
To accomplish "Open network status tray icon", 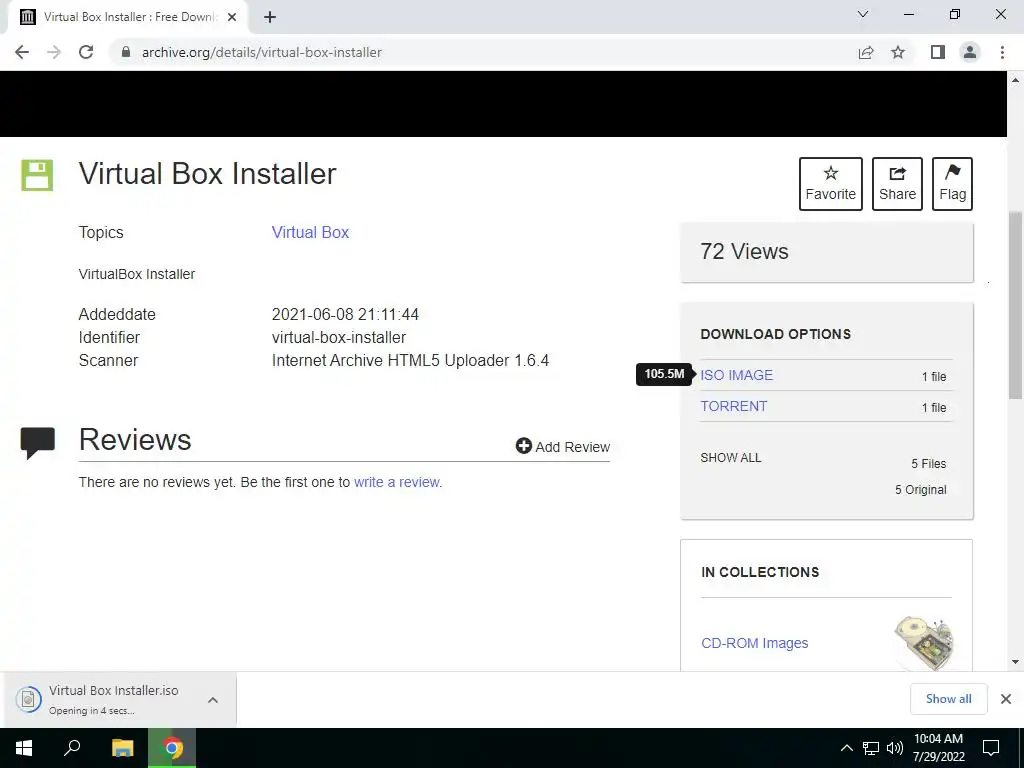I will coord(870,748).
